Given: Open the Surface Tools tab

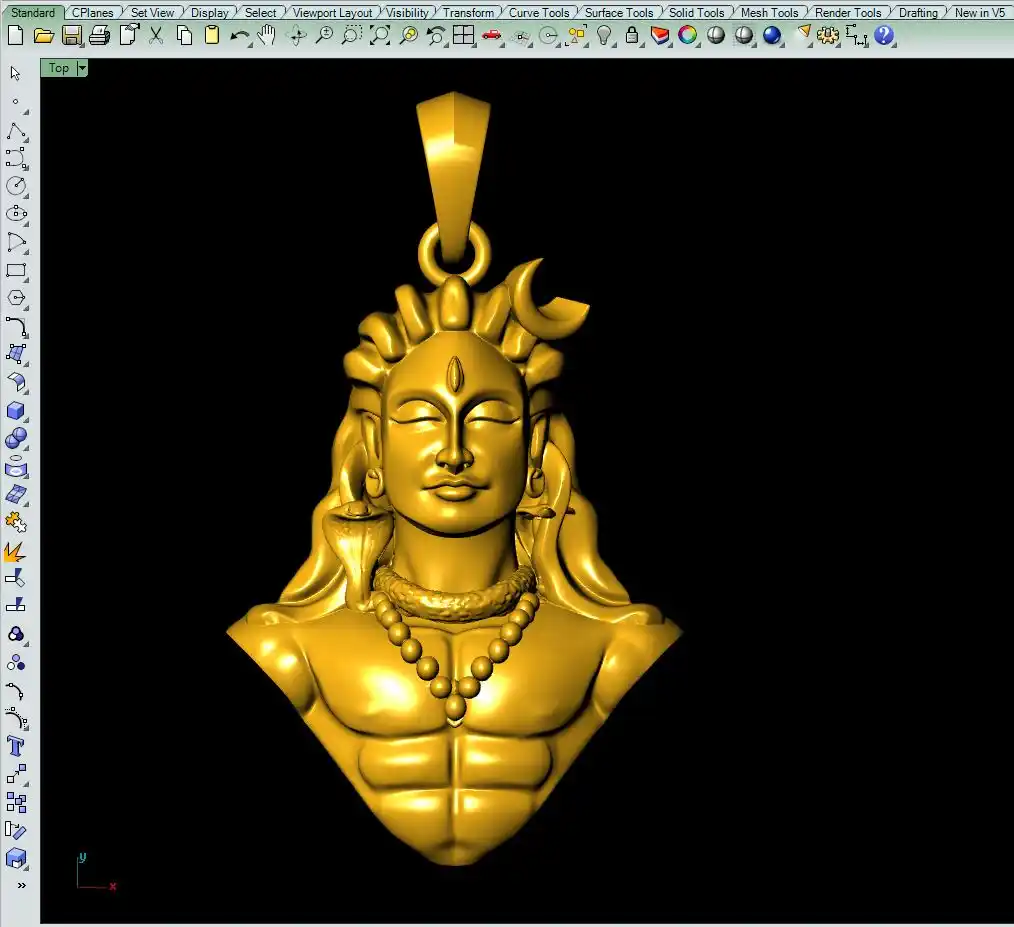Looking at the screenshot, I should [618, 13].
